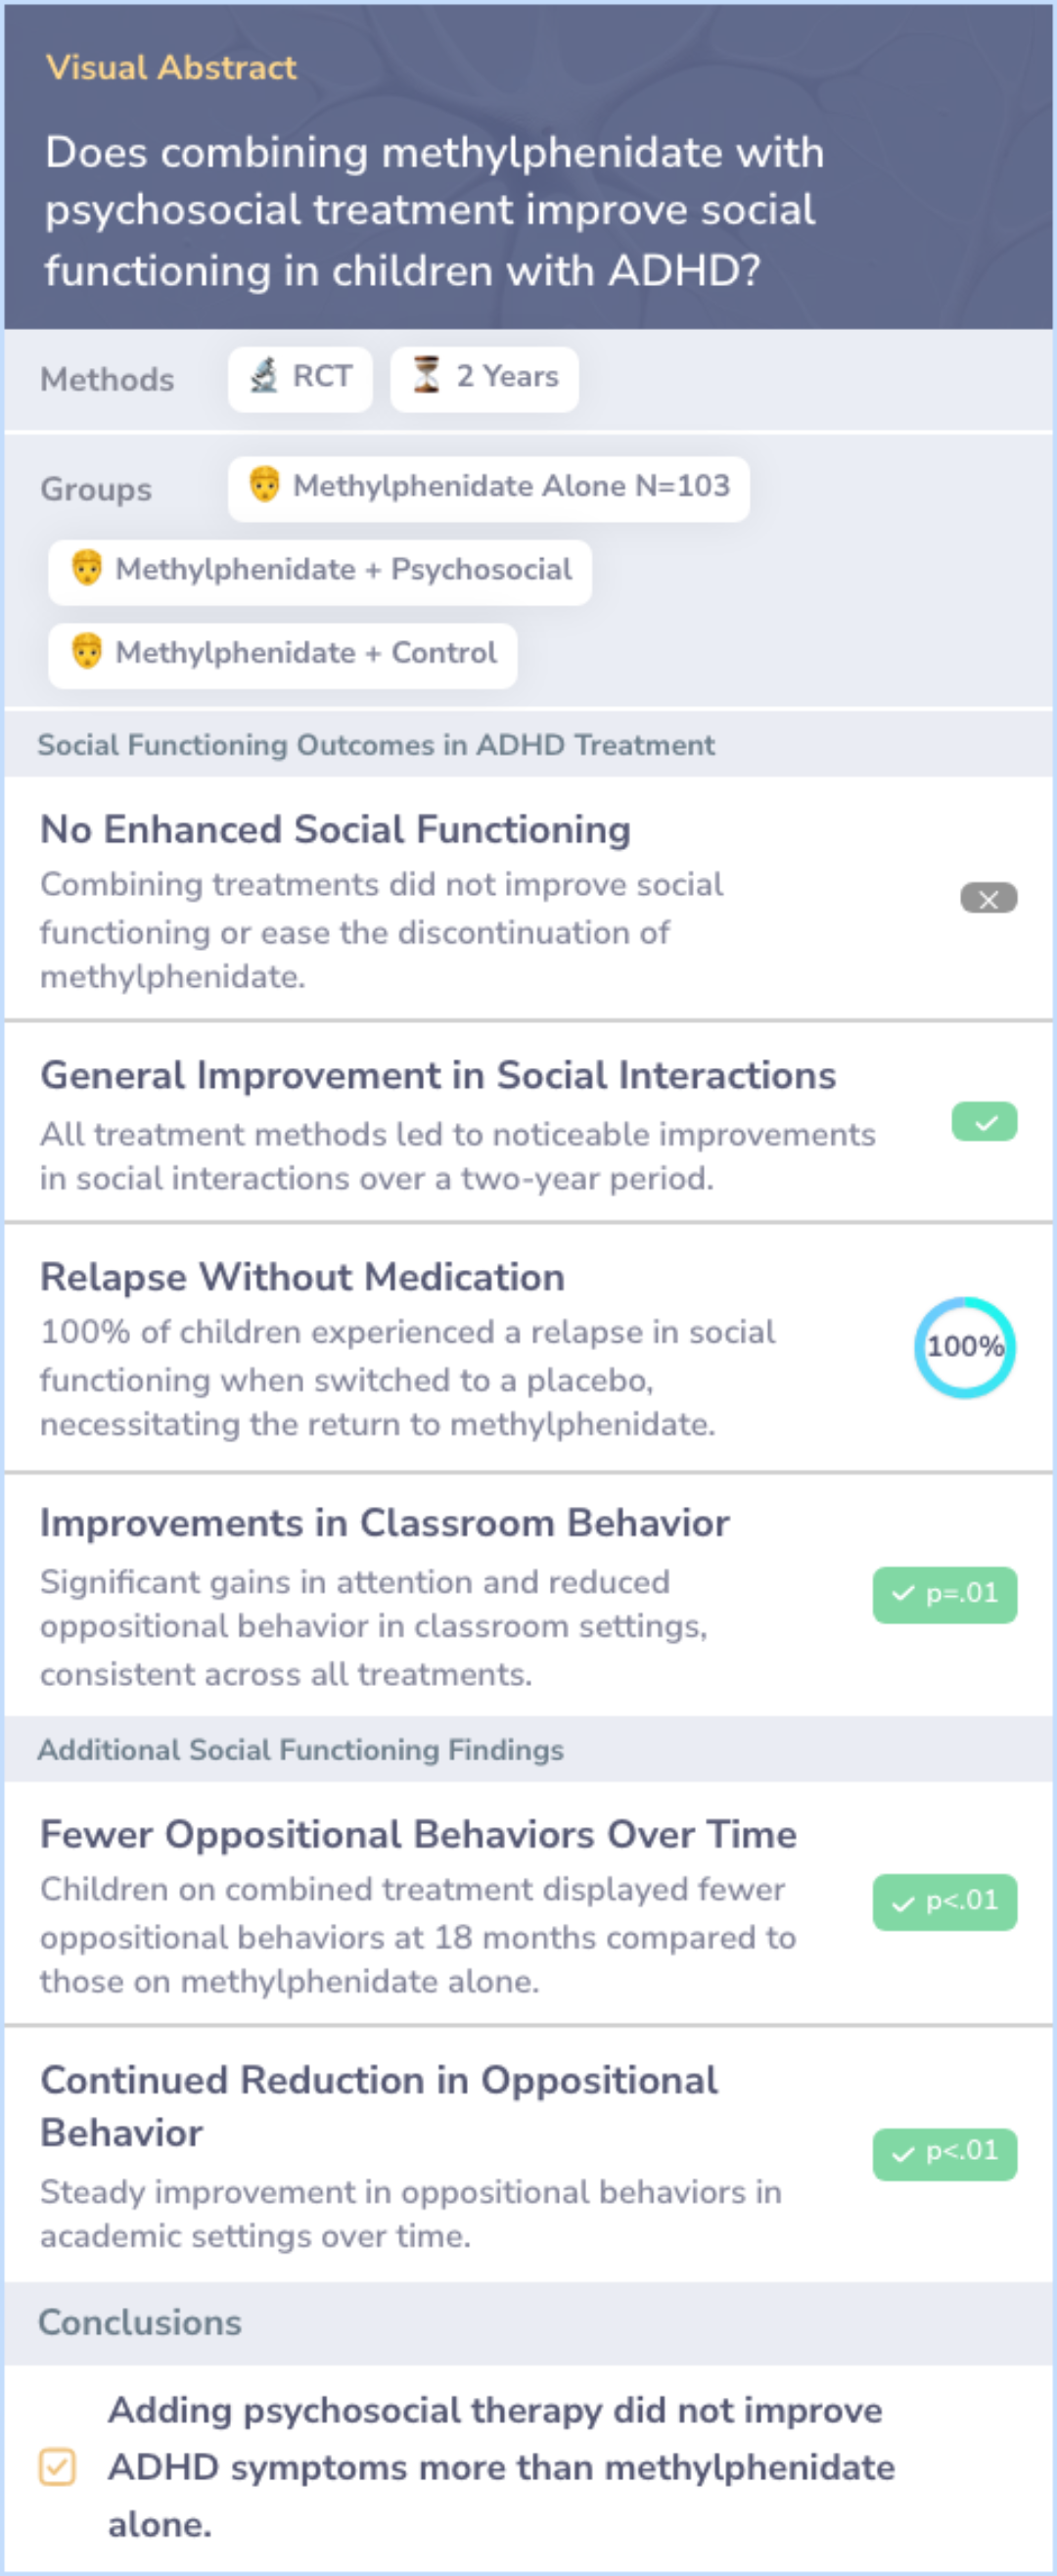Viewport: 1057px width, 2576px height.
Task: Click the gray X badge for No Enhanced Social Functioning
Action: (988, 898)
